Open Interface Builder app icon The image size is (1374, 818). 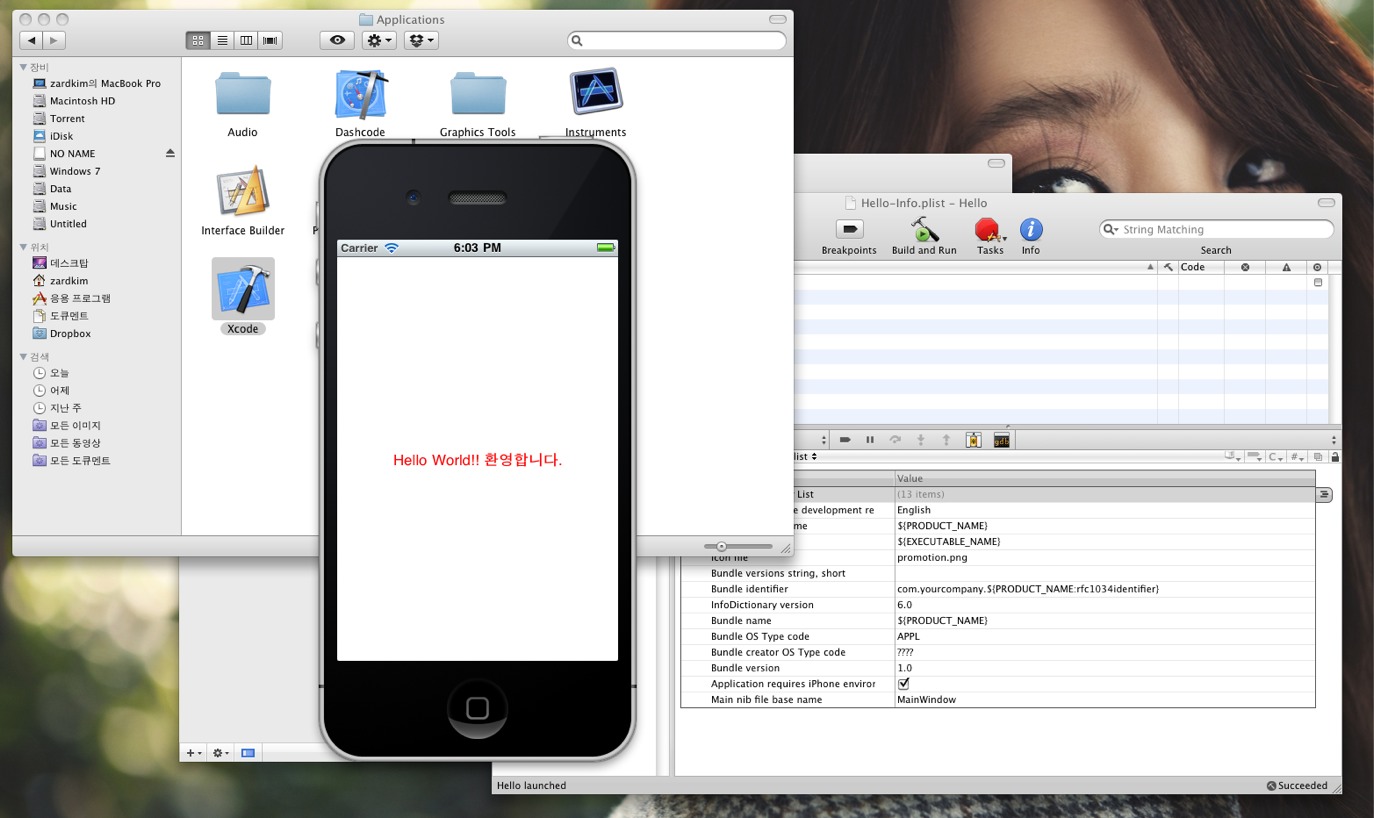click(x=243, y=192)
